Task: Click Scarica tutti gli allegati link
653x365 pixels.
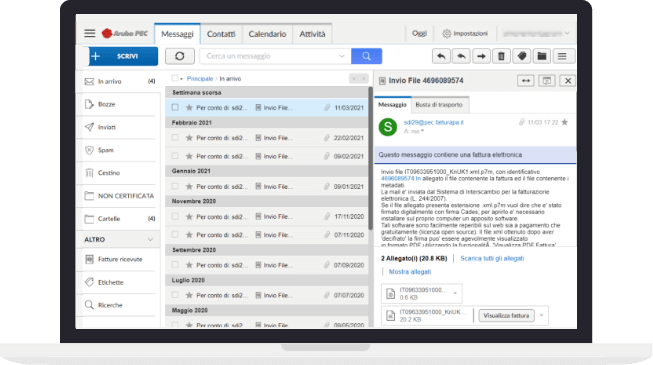Action: pos(492,258)
